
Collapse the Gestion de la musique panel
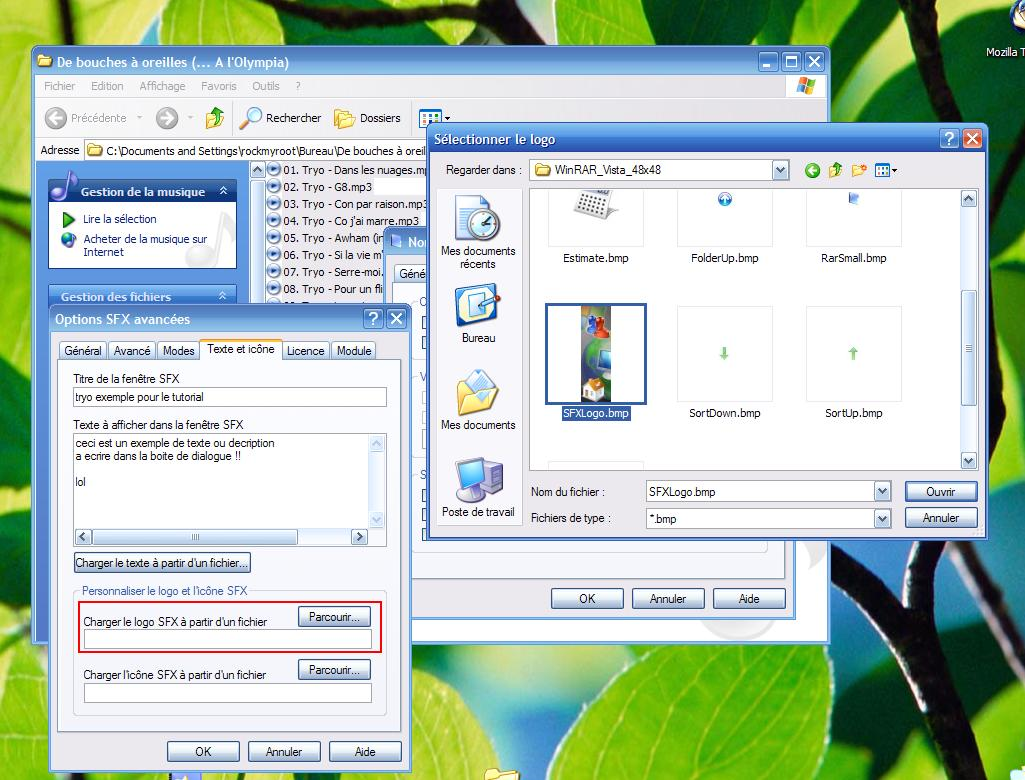(x=223, y=191)
